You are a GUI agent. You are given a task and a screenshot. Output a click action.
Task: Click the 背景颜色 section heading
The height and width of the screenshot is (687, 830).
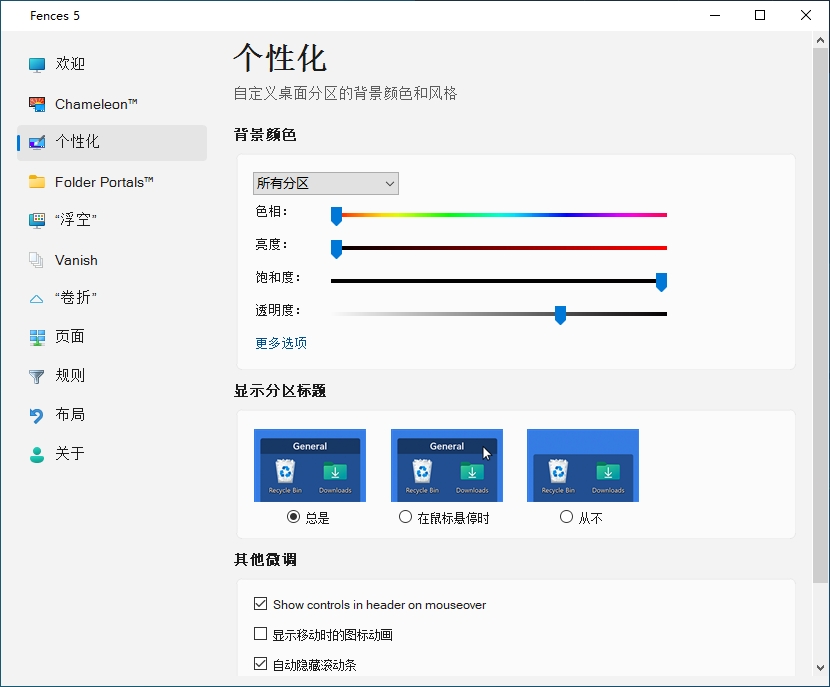tap(265, 135)
